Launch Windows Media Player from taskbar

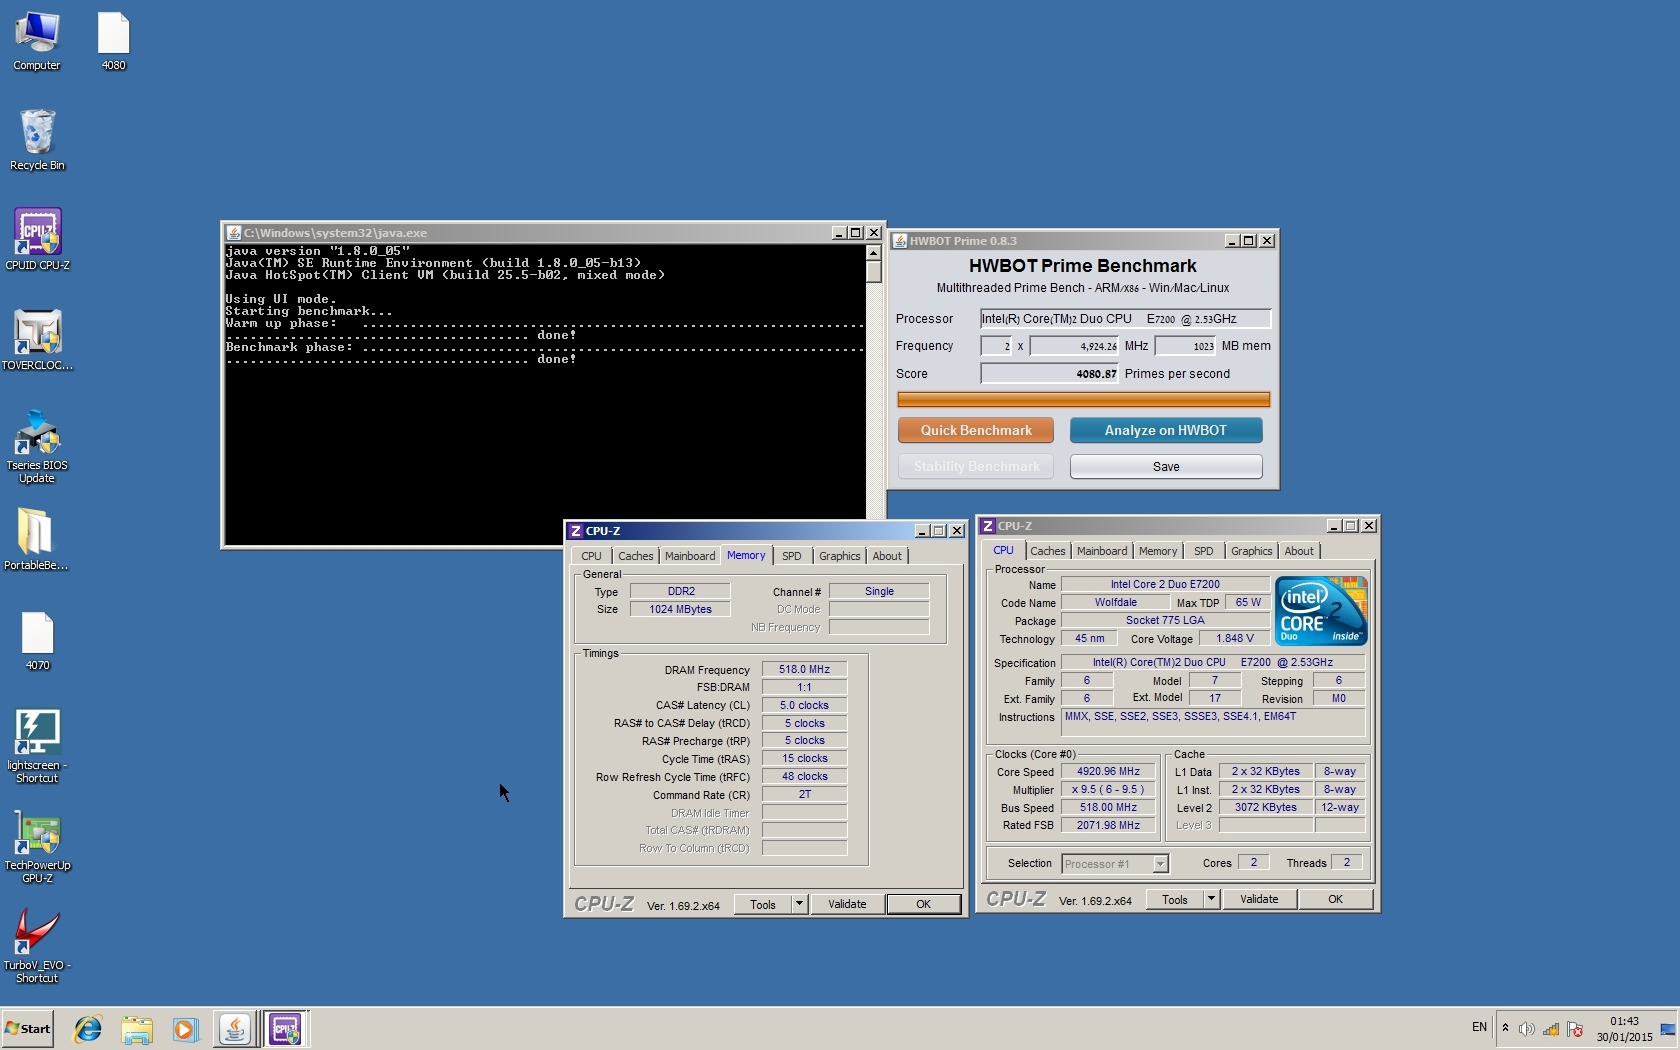185,1028
